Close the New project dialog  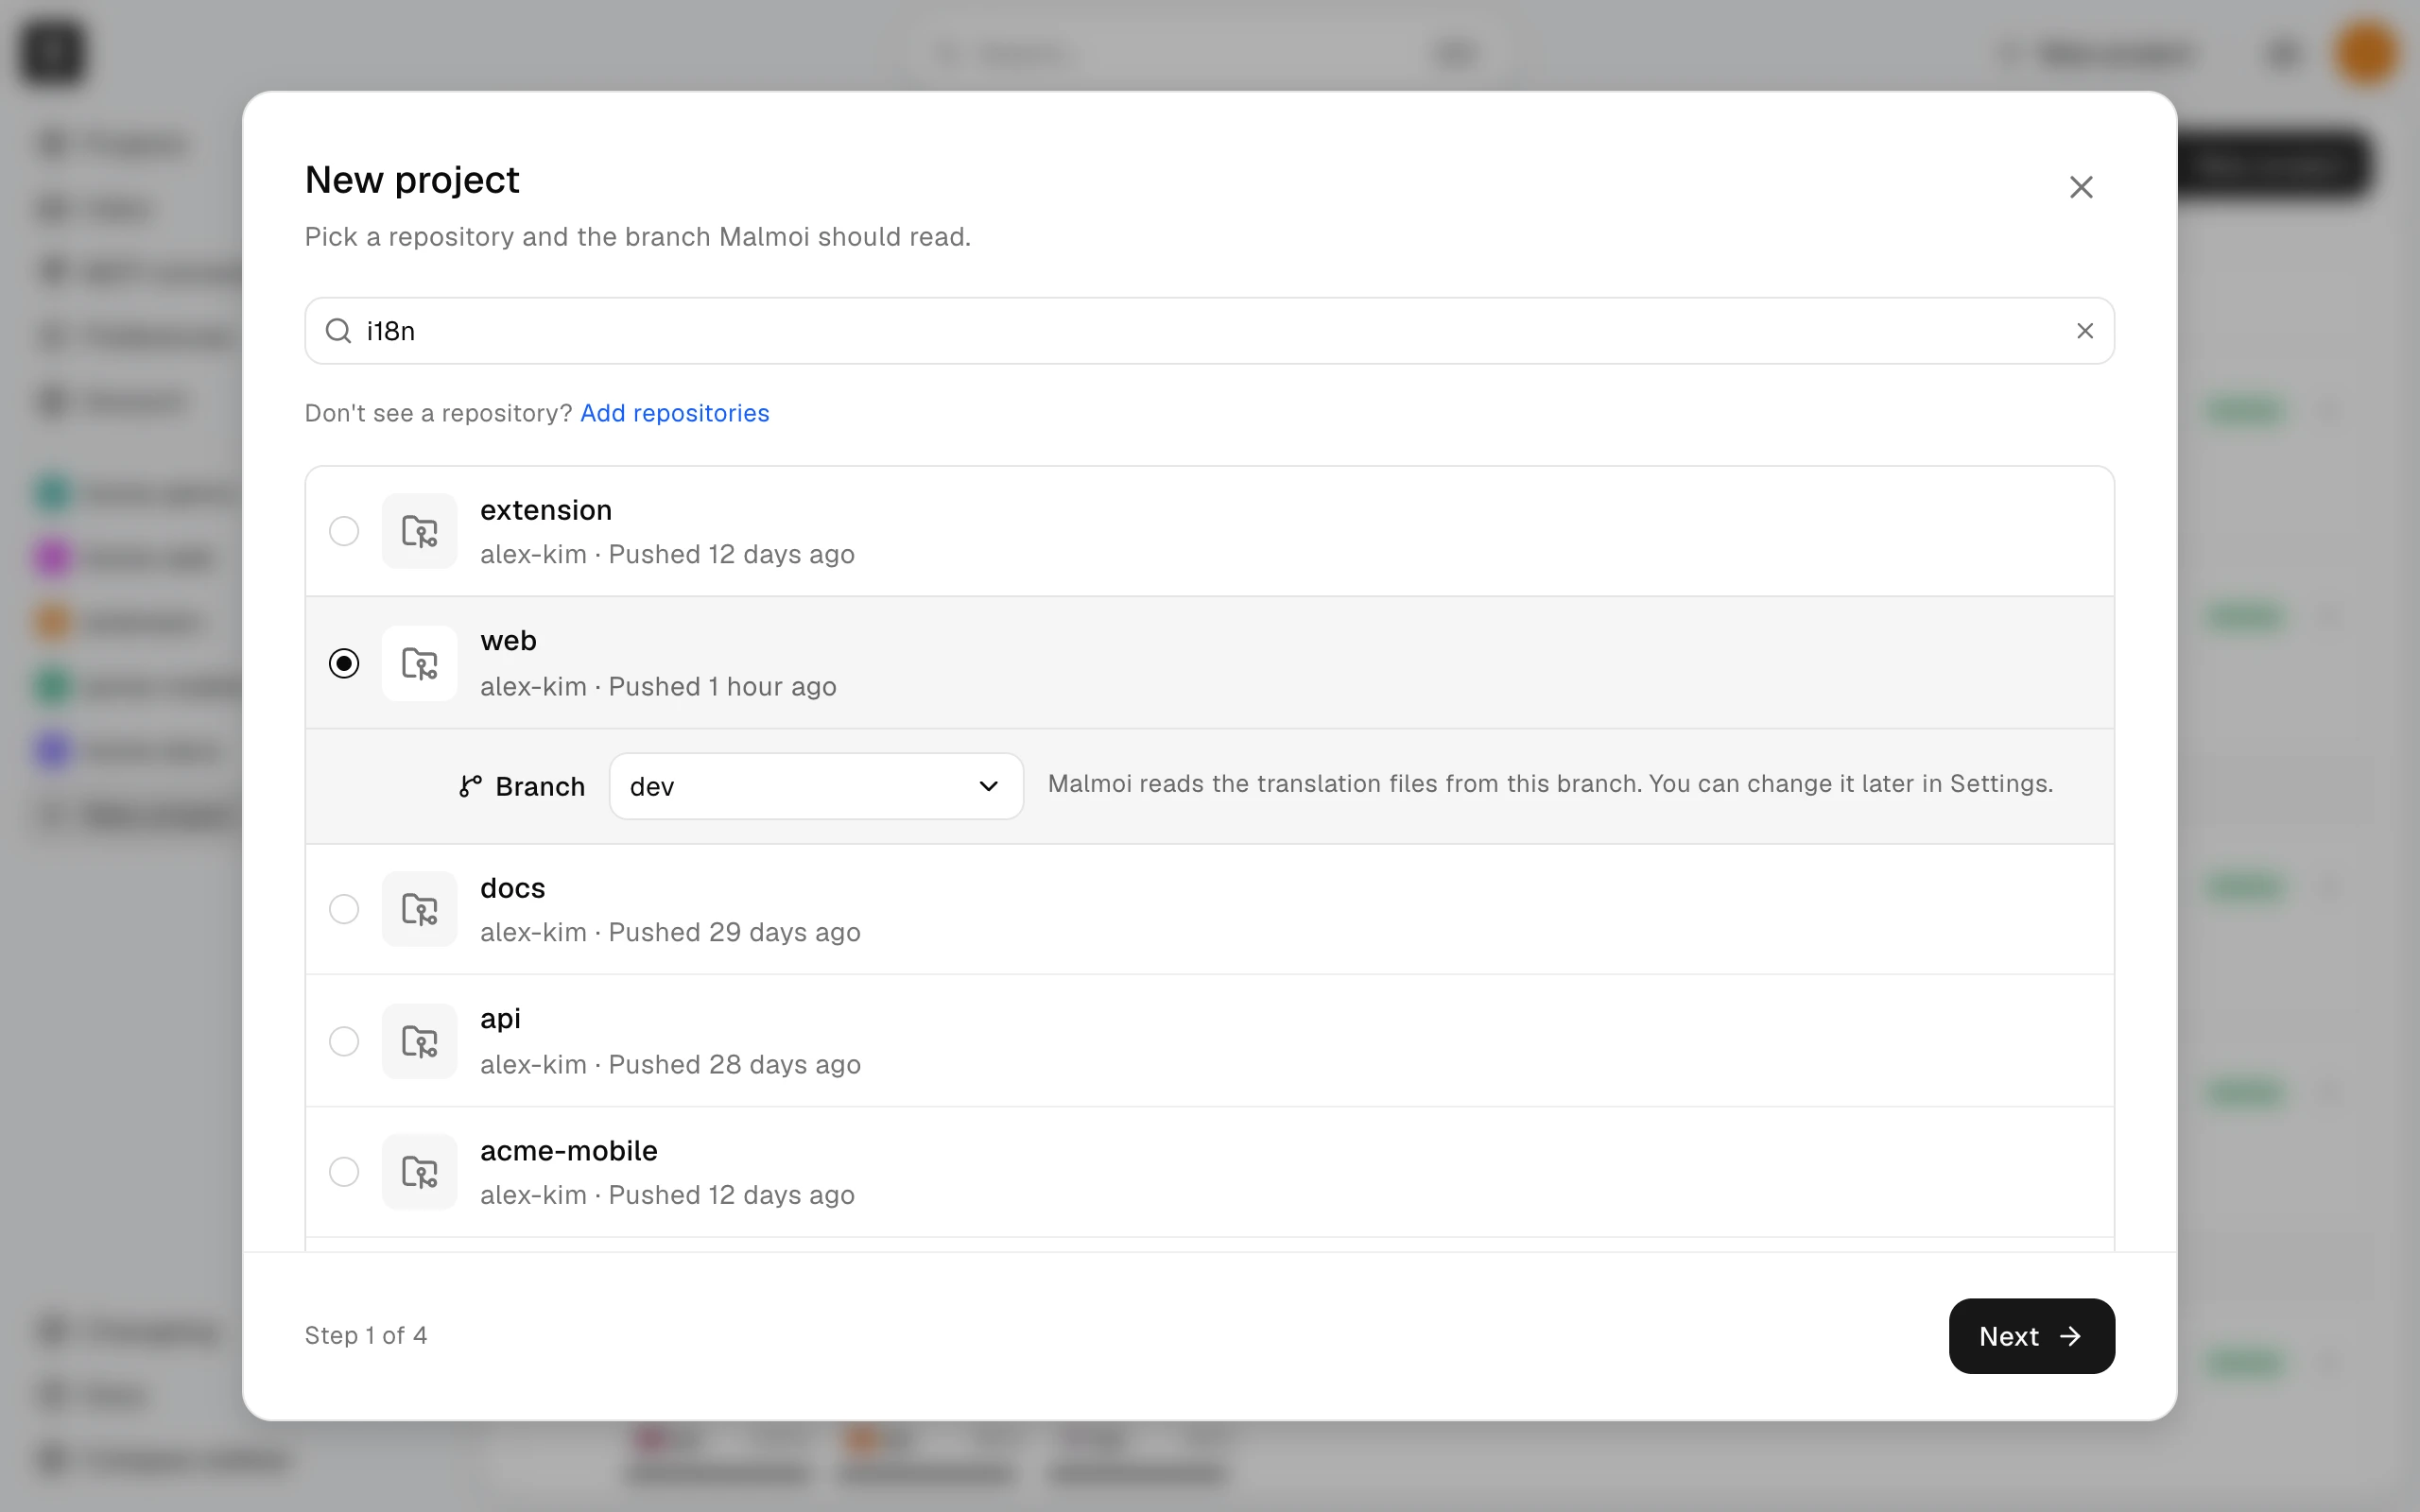point(2081,187)
